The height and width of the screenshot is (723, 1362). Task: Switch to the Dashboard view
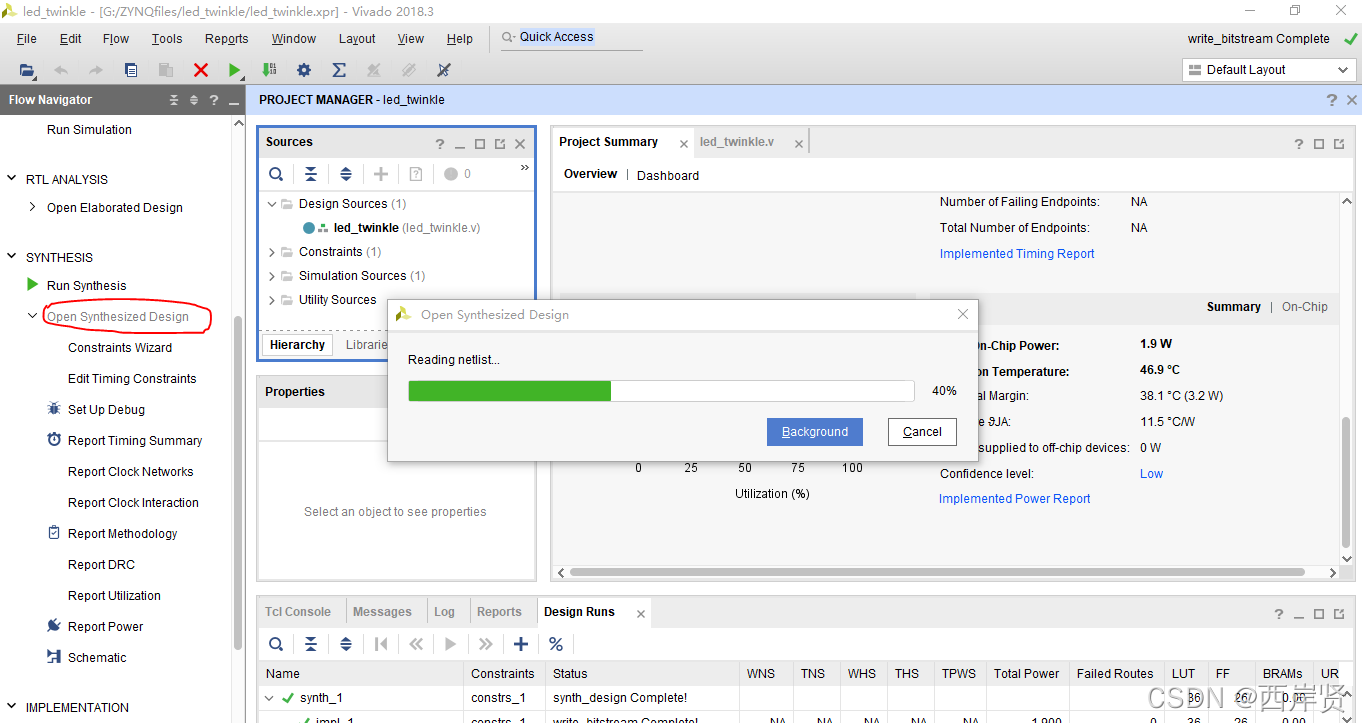click(x=668, y=175)
